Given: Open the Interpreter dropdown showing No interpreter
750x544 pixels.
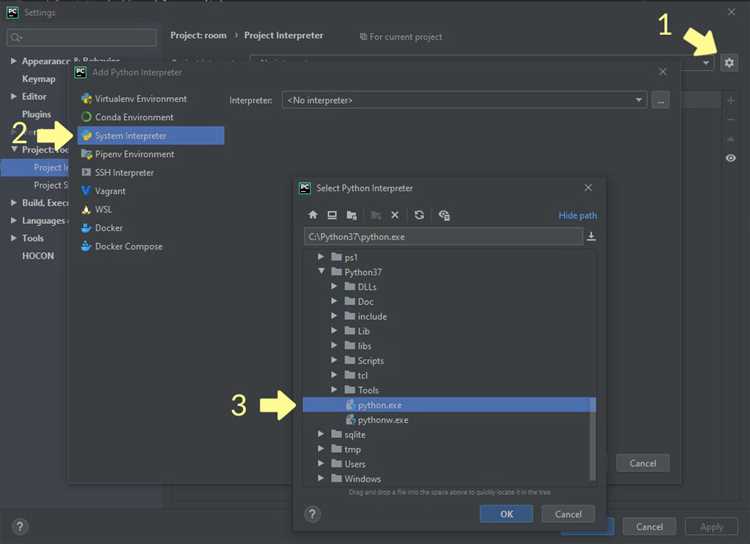Looking at the screenshot, I should [464, 100].
